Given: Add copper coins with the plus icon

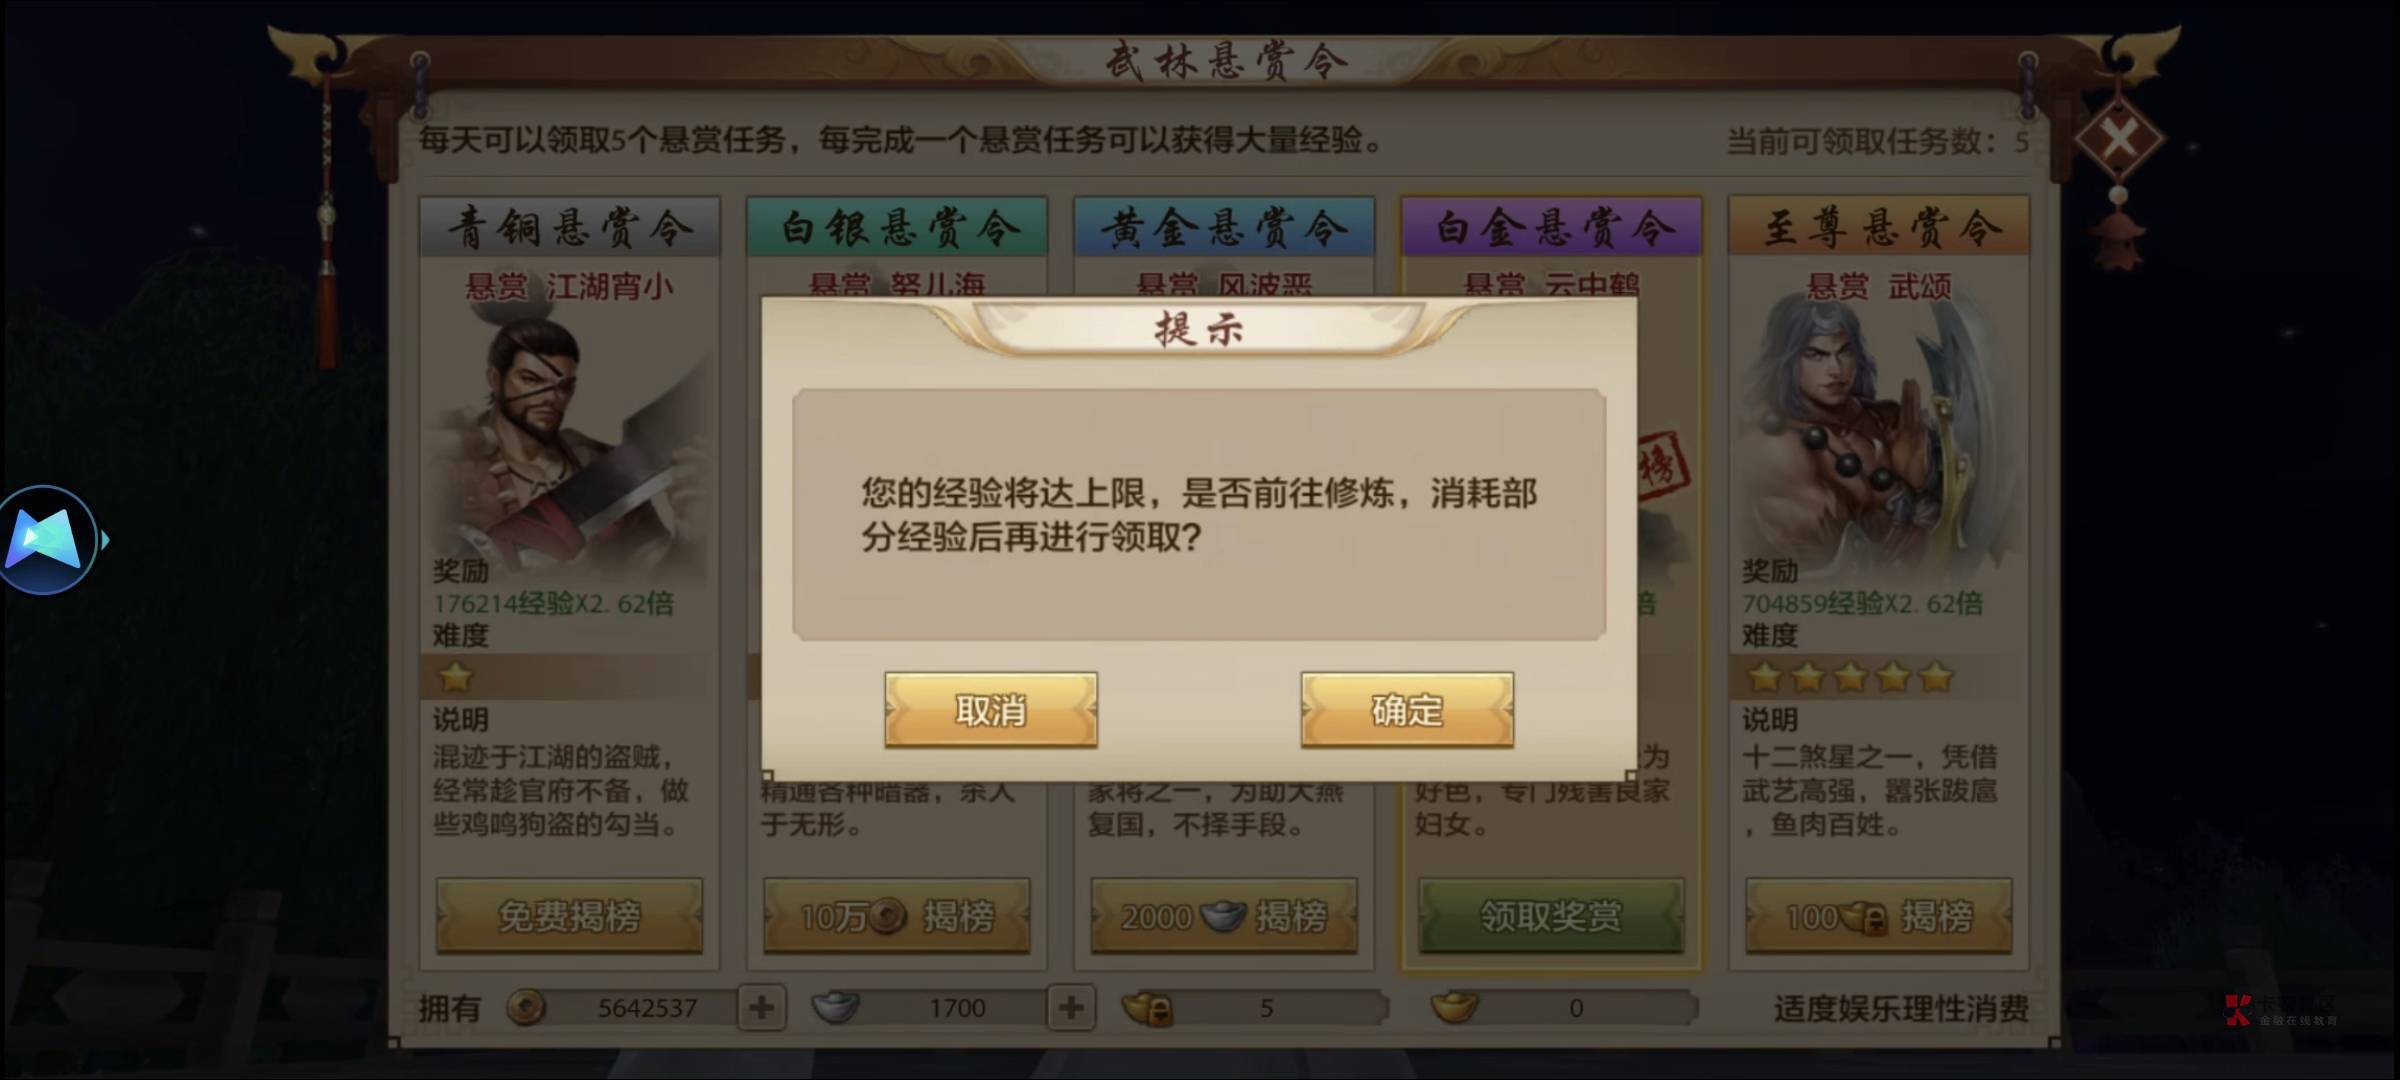Looking at the screenshot, I should [x=761, y=1007].
